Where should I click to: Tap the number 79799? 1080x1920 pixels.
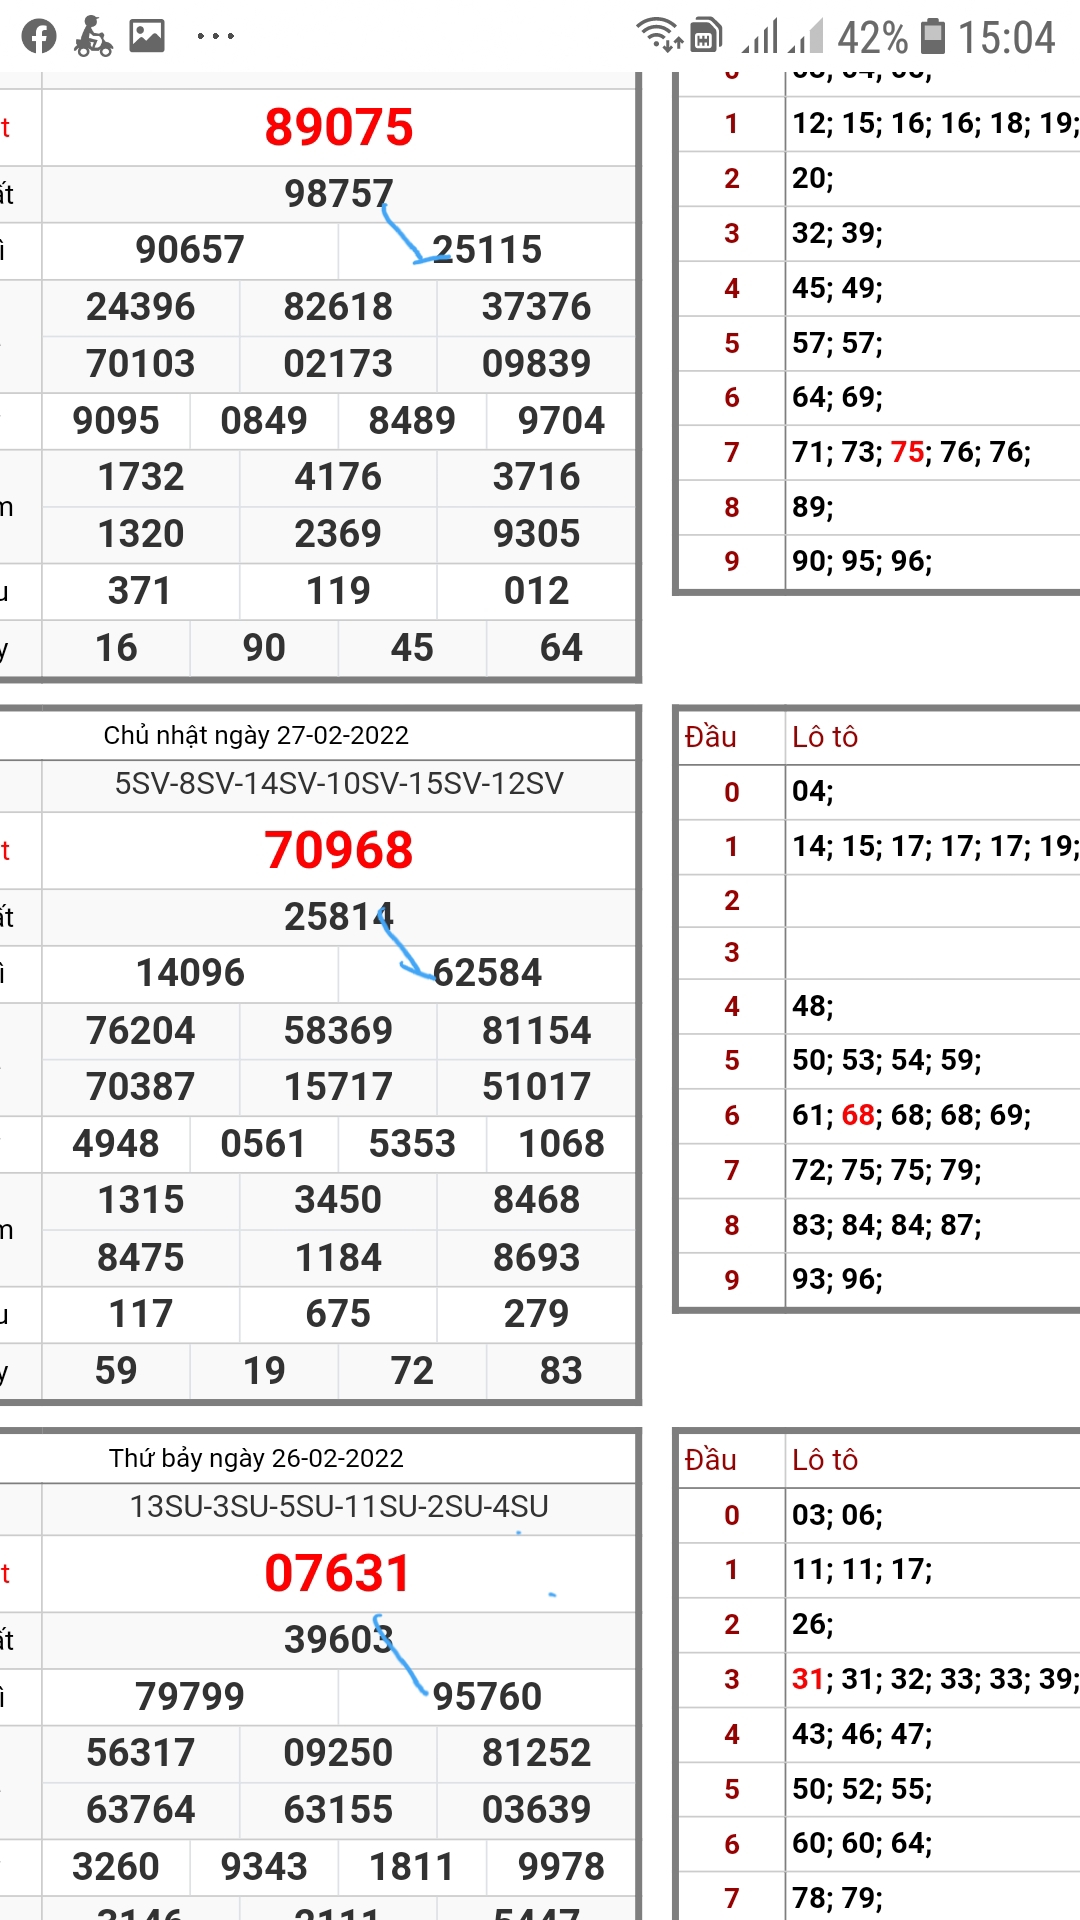pyautogui.click(x=190, y=1697)
